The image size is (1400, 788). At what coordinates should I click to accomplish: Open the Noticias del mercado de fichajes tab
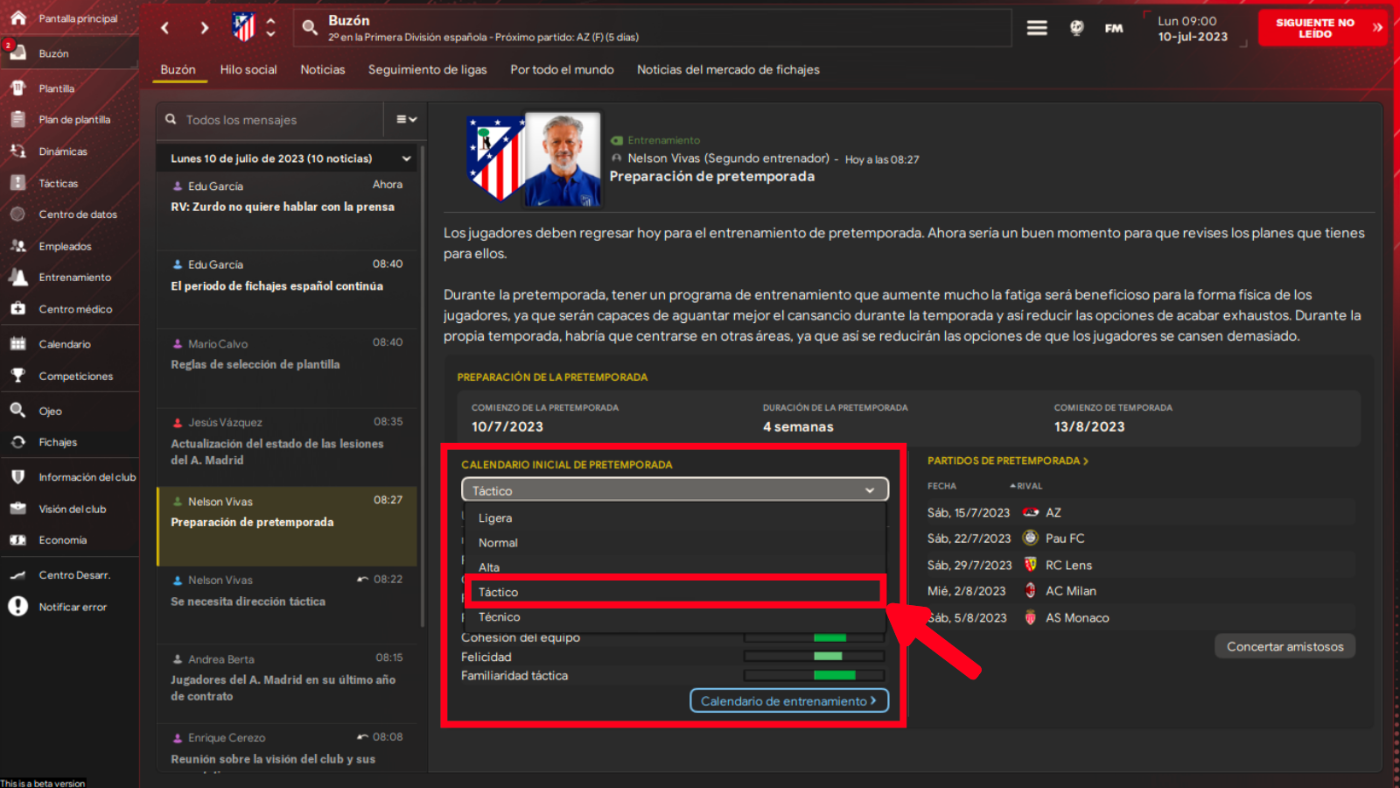click(x=728, y=70)
